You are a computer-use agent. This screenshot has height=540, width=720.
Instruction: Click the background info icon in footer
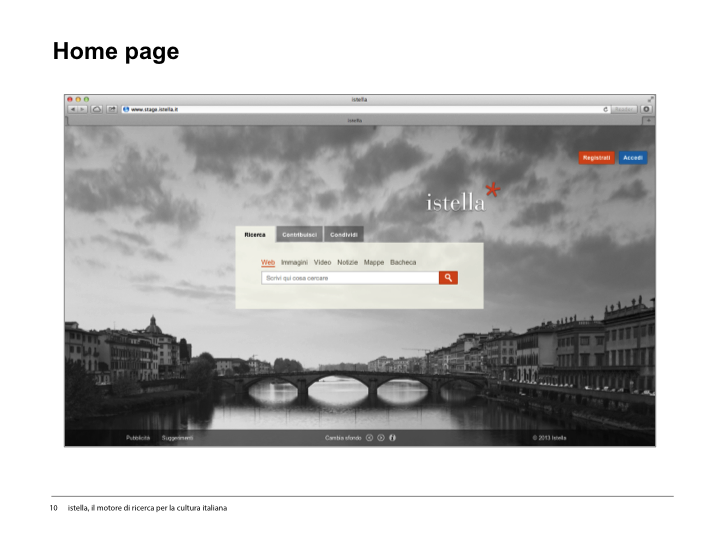(392, 438)
